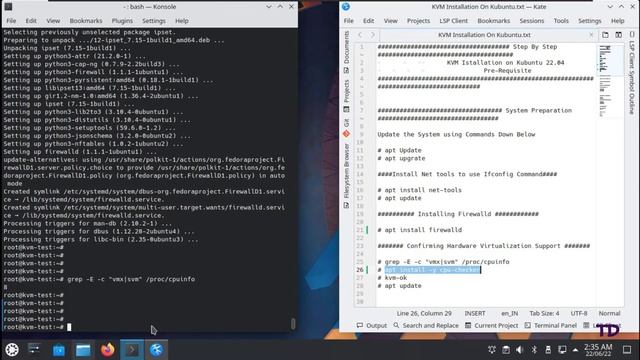Screen dimensions: 640x360
Task: Launch Firefox from the taskbar
Action: [x=108, y=350]
